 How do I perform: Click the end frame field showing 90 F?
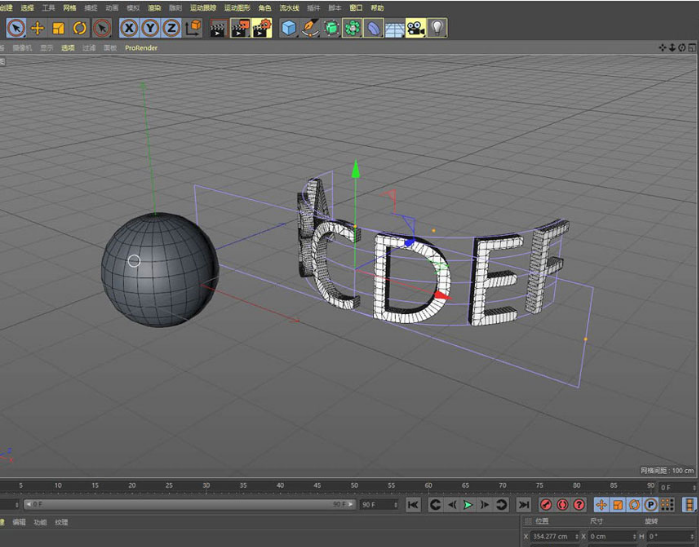pos(379,505)
